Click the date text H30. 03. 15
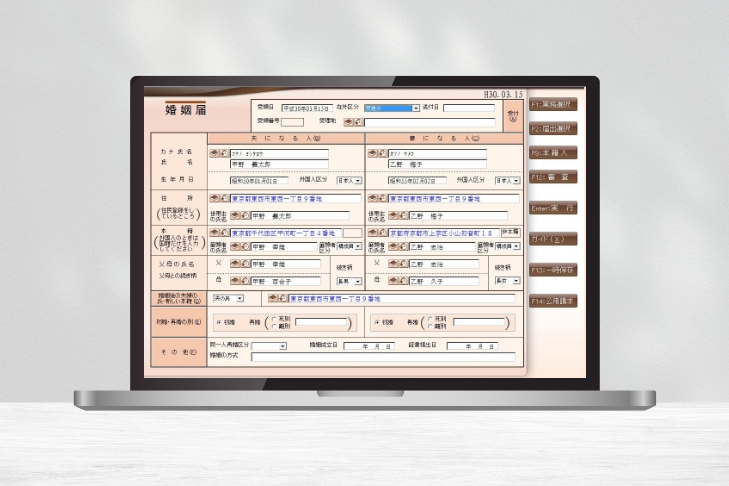729x486 pixels. [x=503, y=94]
